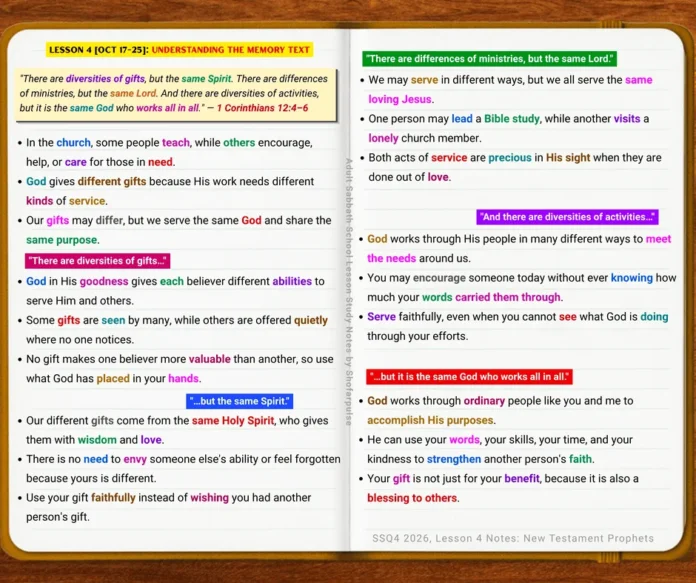Click the yellow 'LESSON 4 [OCT 17-25]' title banner
The height and width of the screenshot is (583, 696).
(179, 50)
